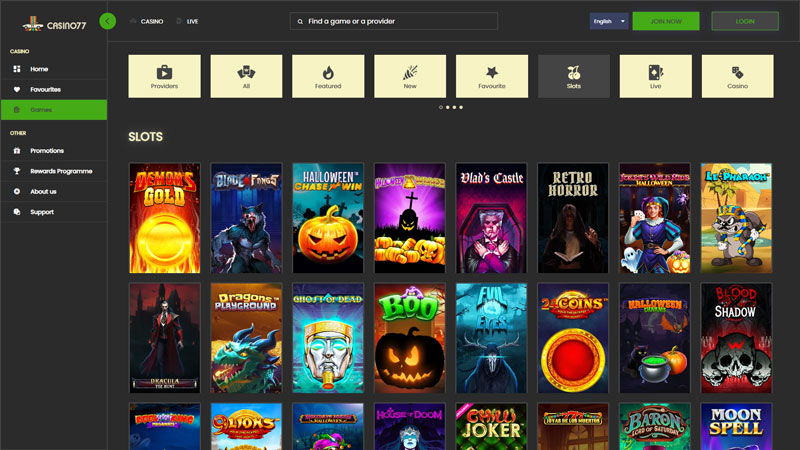The image size is (800, 450).
Task: Open the House of Doom game
Action: point(410,427)
